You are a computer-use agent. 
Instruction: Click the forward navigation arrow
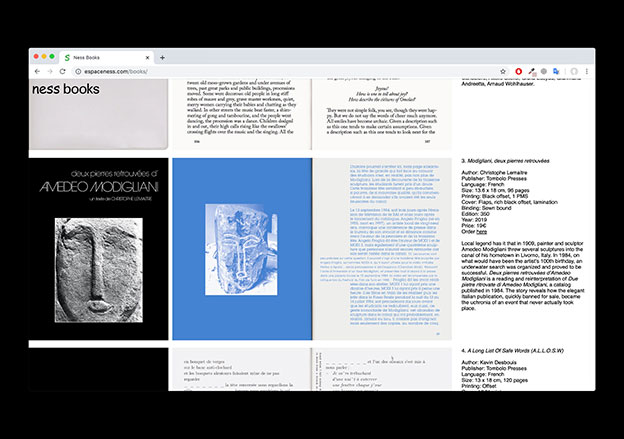coord(50,72)
